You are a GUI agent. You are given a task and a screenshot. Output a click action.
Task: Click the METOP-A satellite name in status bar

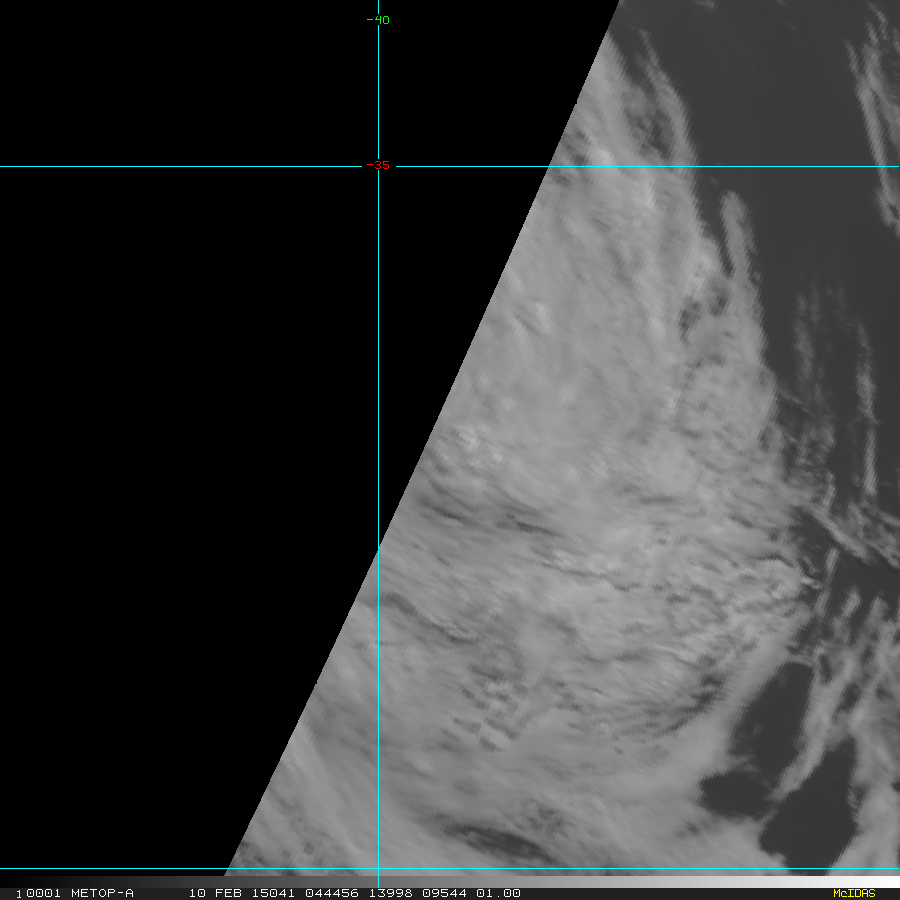point(102,893)
